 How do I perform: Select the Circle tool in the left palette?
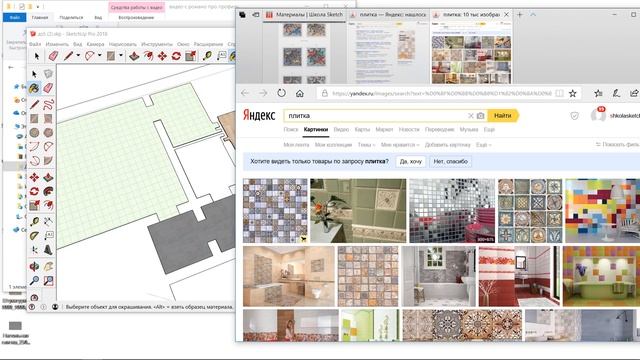34,132
